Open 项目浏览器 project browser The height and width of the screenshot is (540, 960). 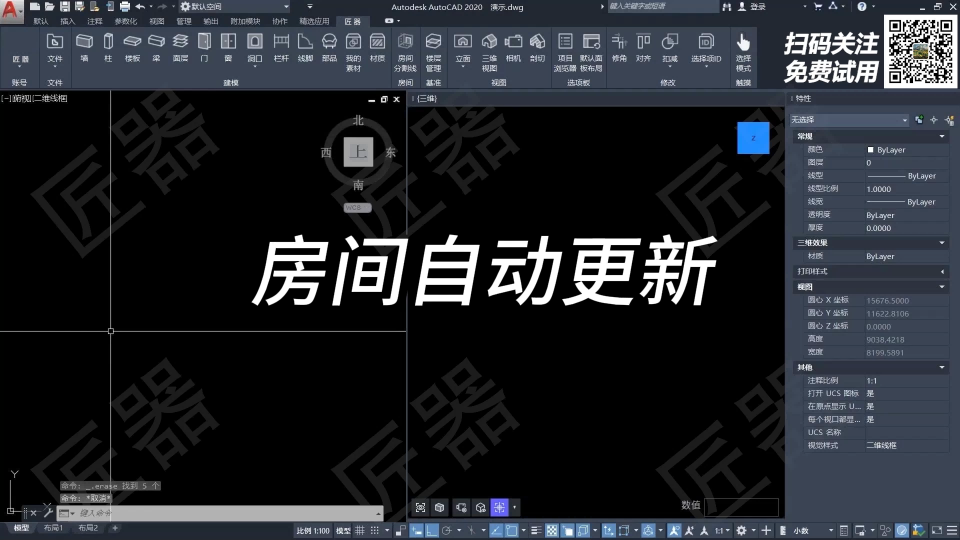565,52
